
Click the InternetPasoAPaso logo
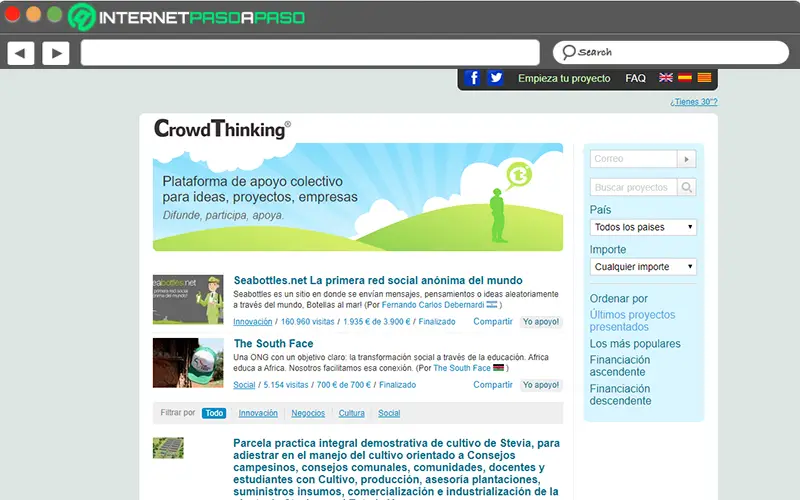click(x=187, y=17)
